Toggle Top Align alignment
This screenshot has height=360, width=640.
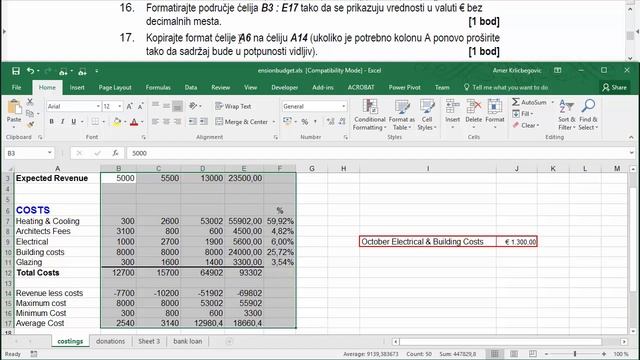156,106
